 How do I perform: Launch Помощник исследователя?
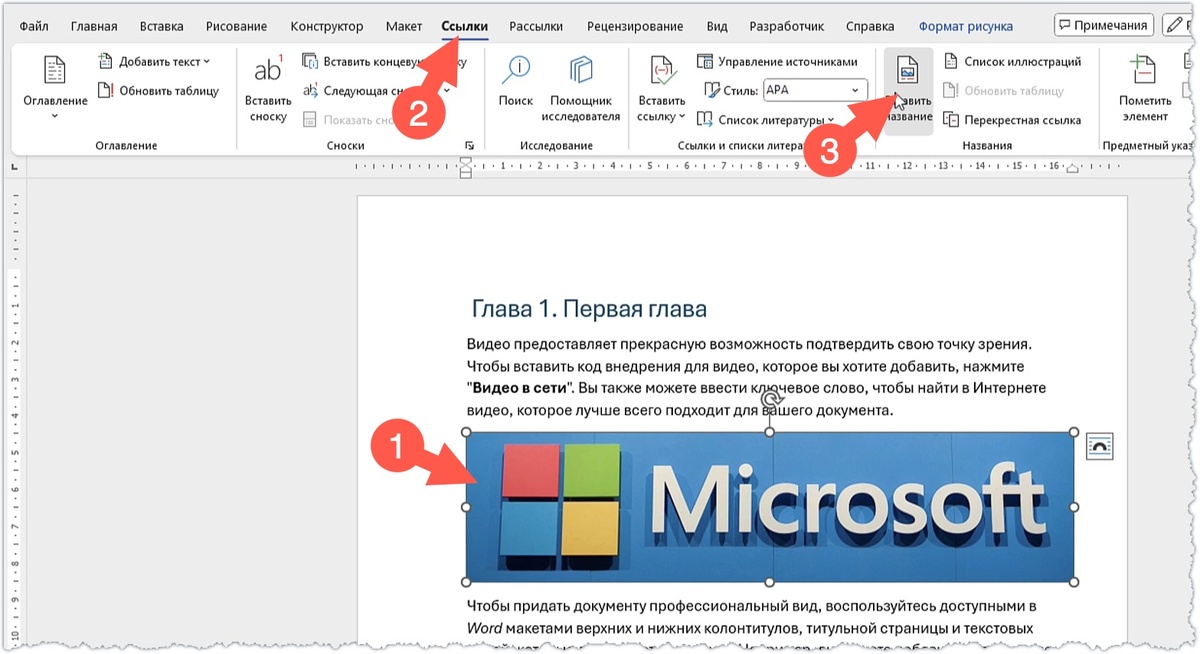click(x=581, y=88)
